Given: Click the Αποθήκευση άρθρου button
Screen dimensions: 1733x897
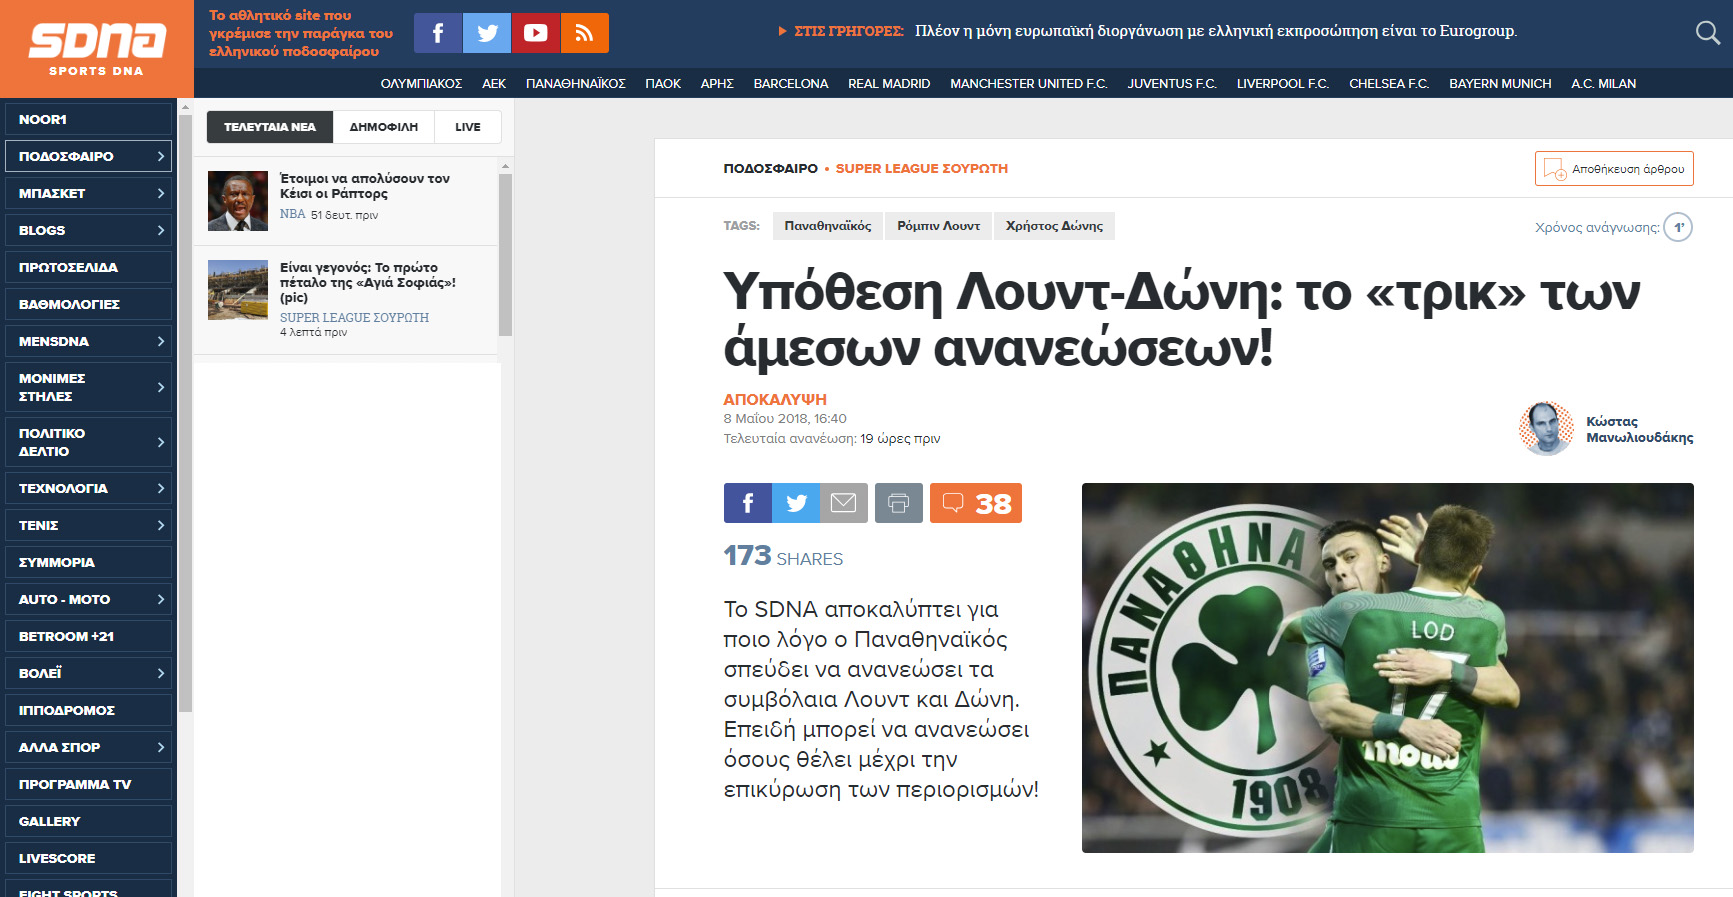Looking at the screenshot, I should (1614, 169).
